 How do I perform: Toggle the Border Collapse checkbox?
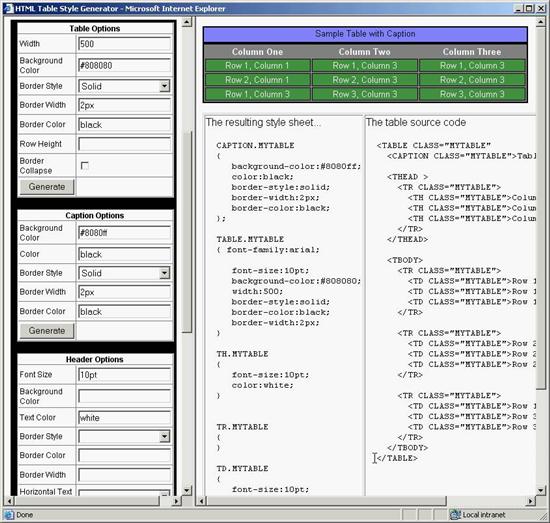[85, 166]
